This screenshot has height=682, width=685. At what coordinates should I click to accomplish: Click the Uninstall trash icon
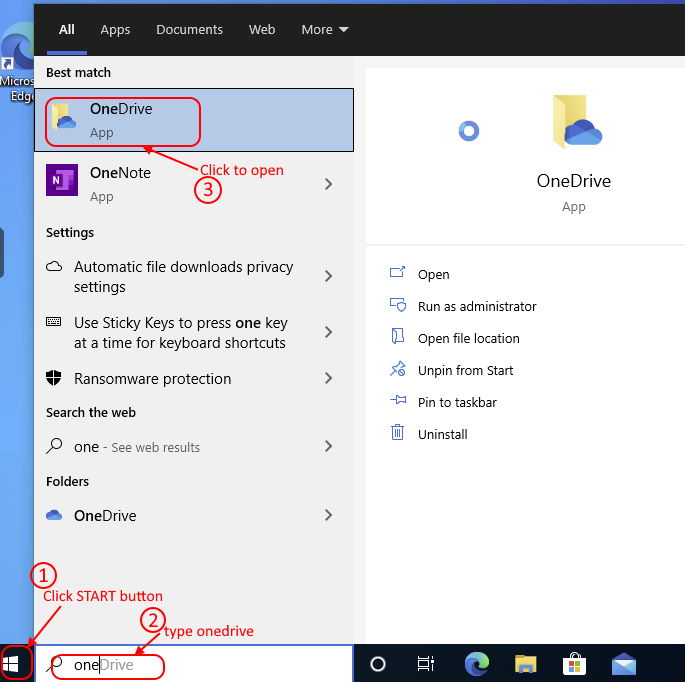click(397, 432)
